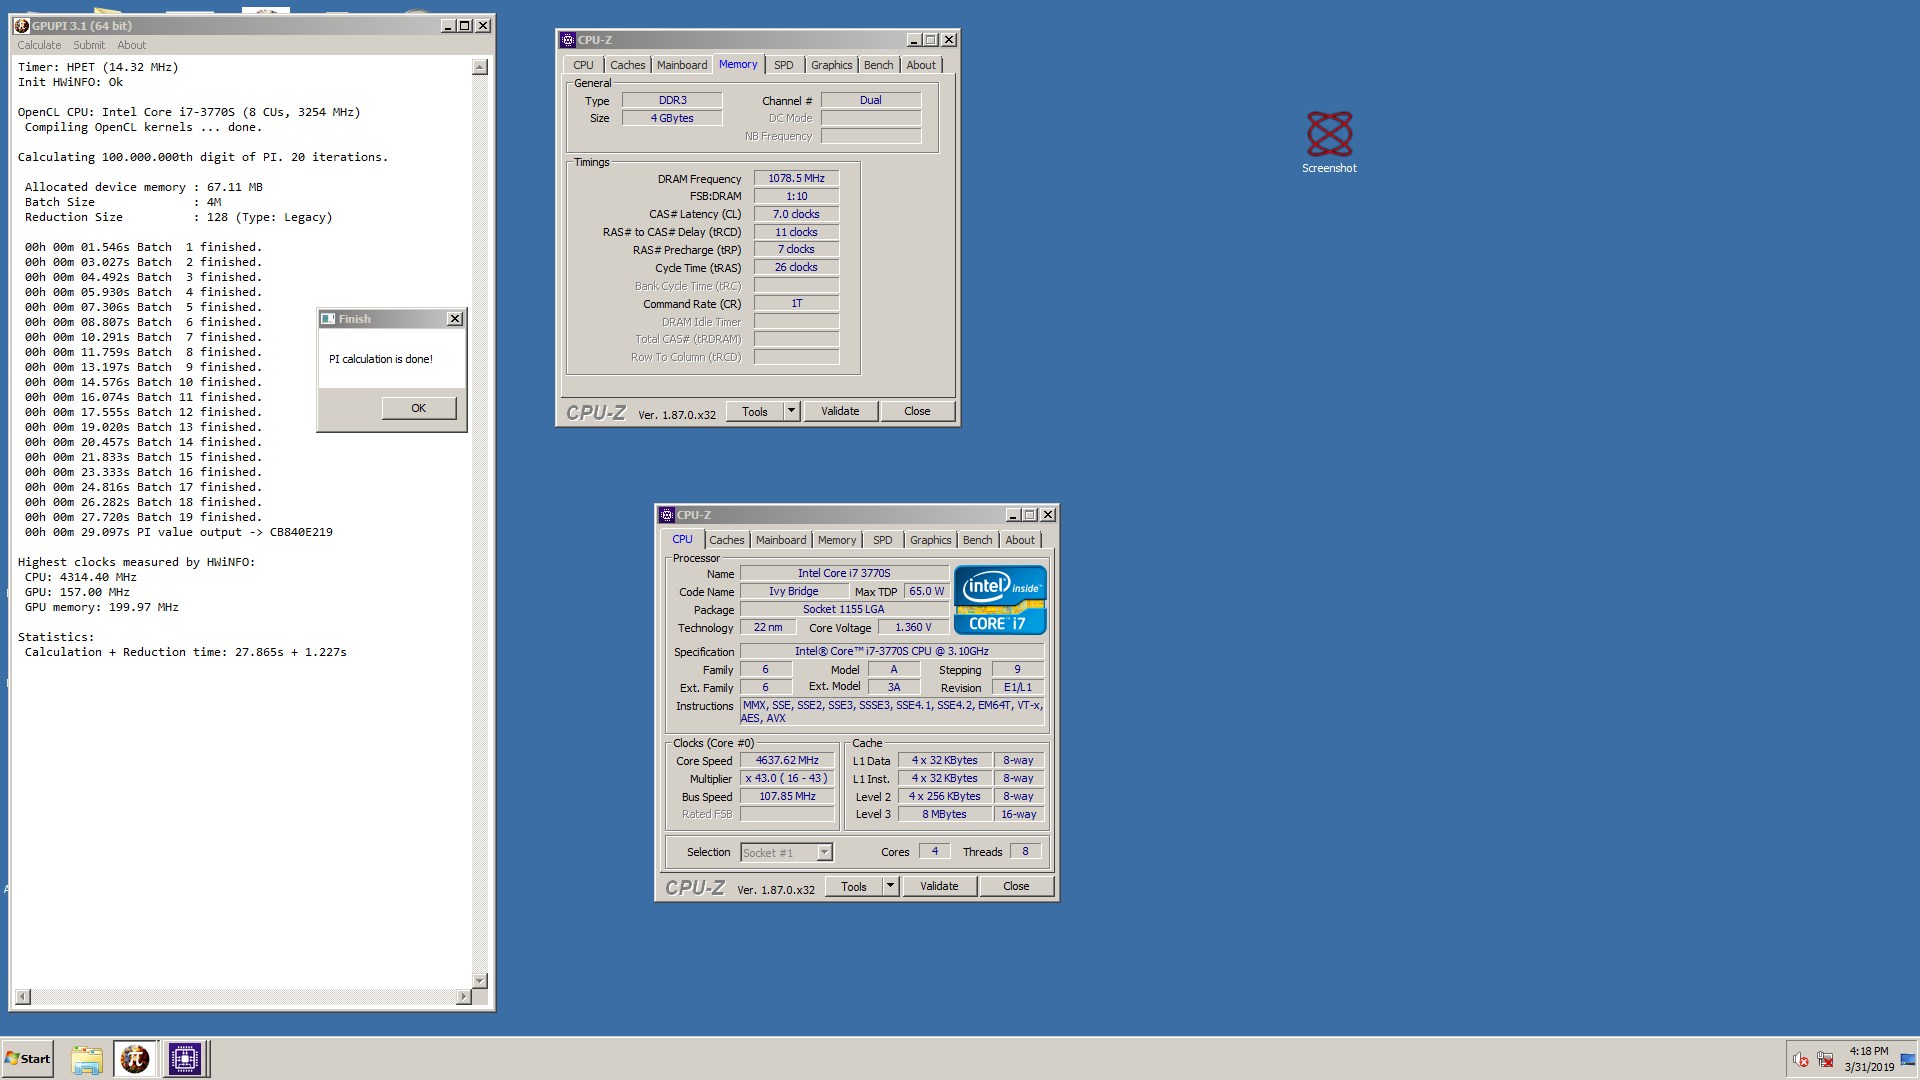The width and height of the screenshot is (1920, 1080).
Task: Expand Tools dropdown arrow in lower CPU-Z
Action: click(890, 886)
